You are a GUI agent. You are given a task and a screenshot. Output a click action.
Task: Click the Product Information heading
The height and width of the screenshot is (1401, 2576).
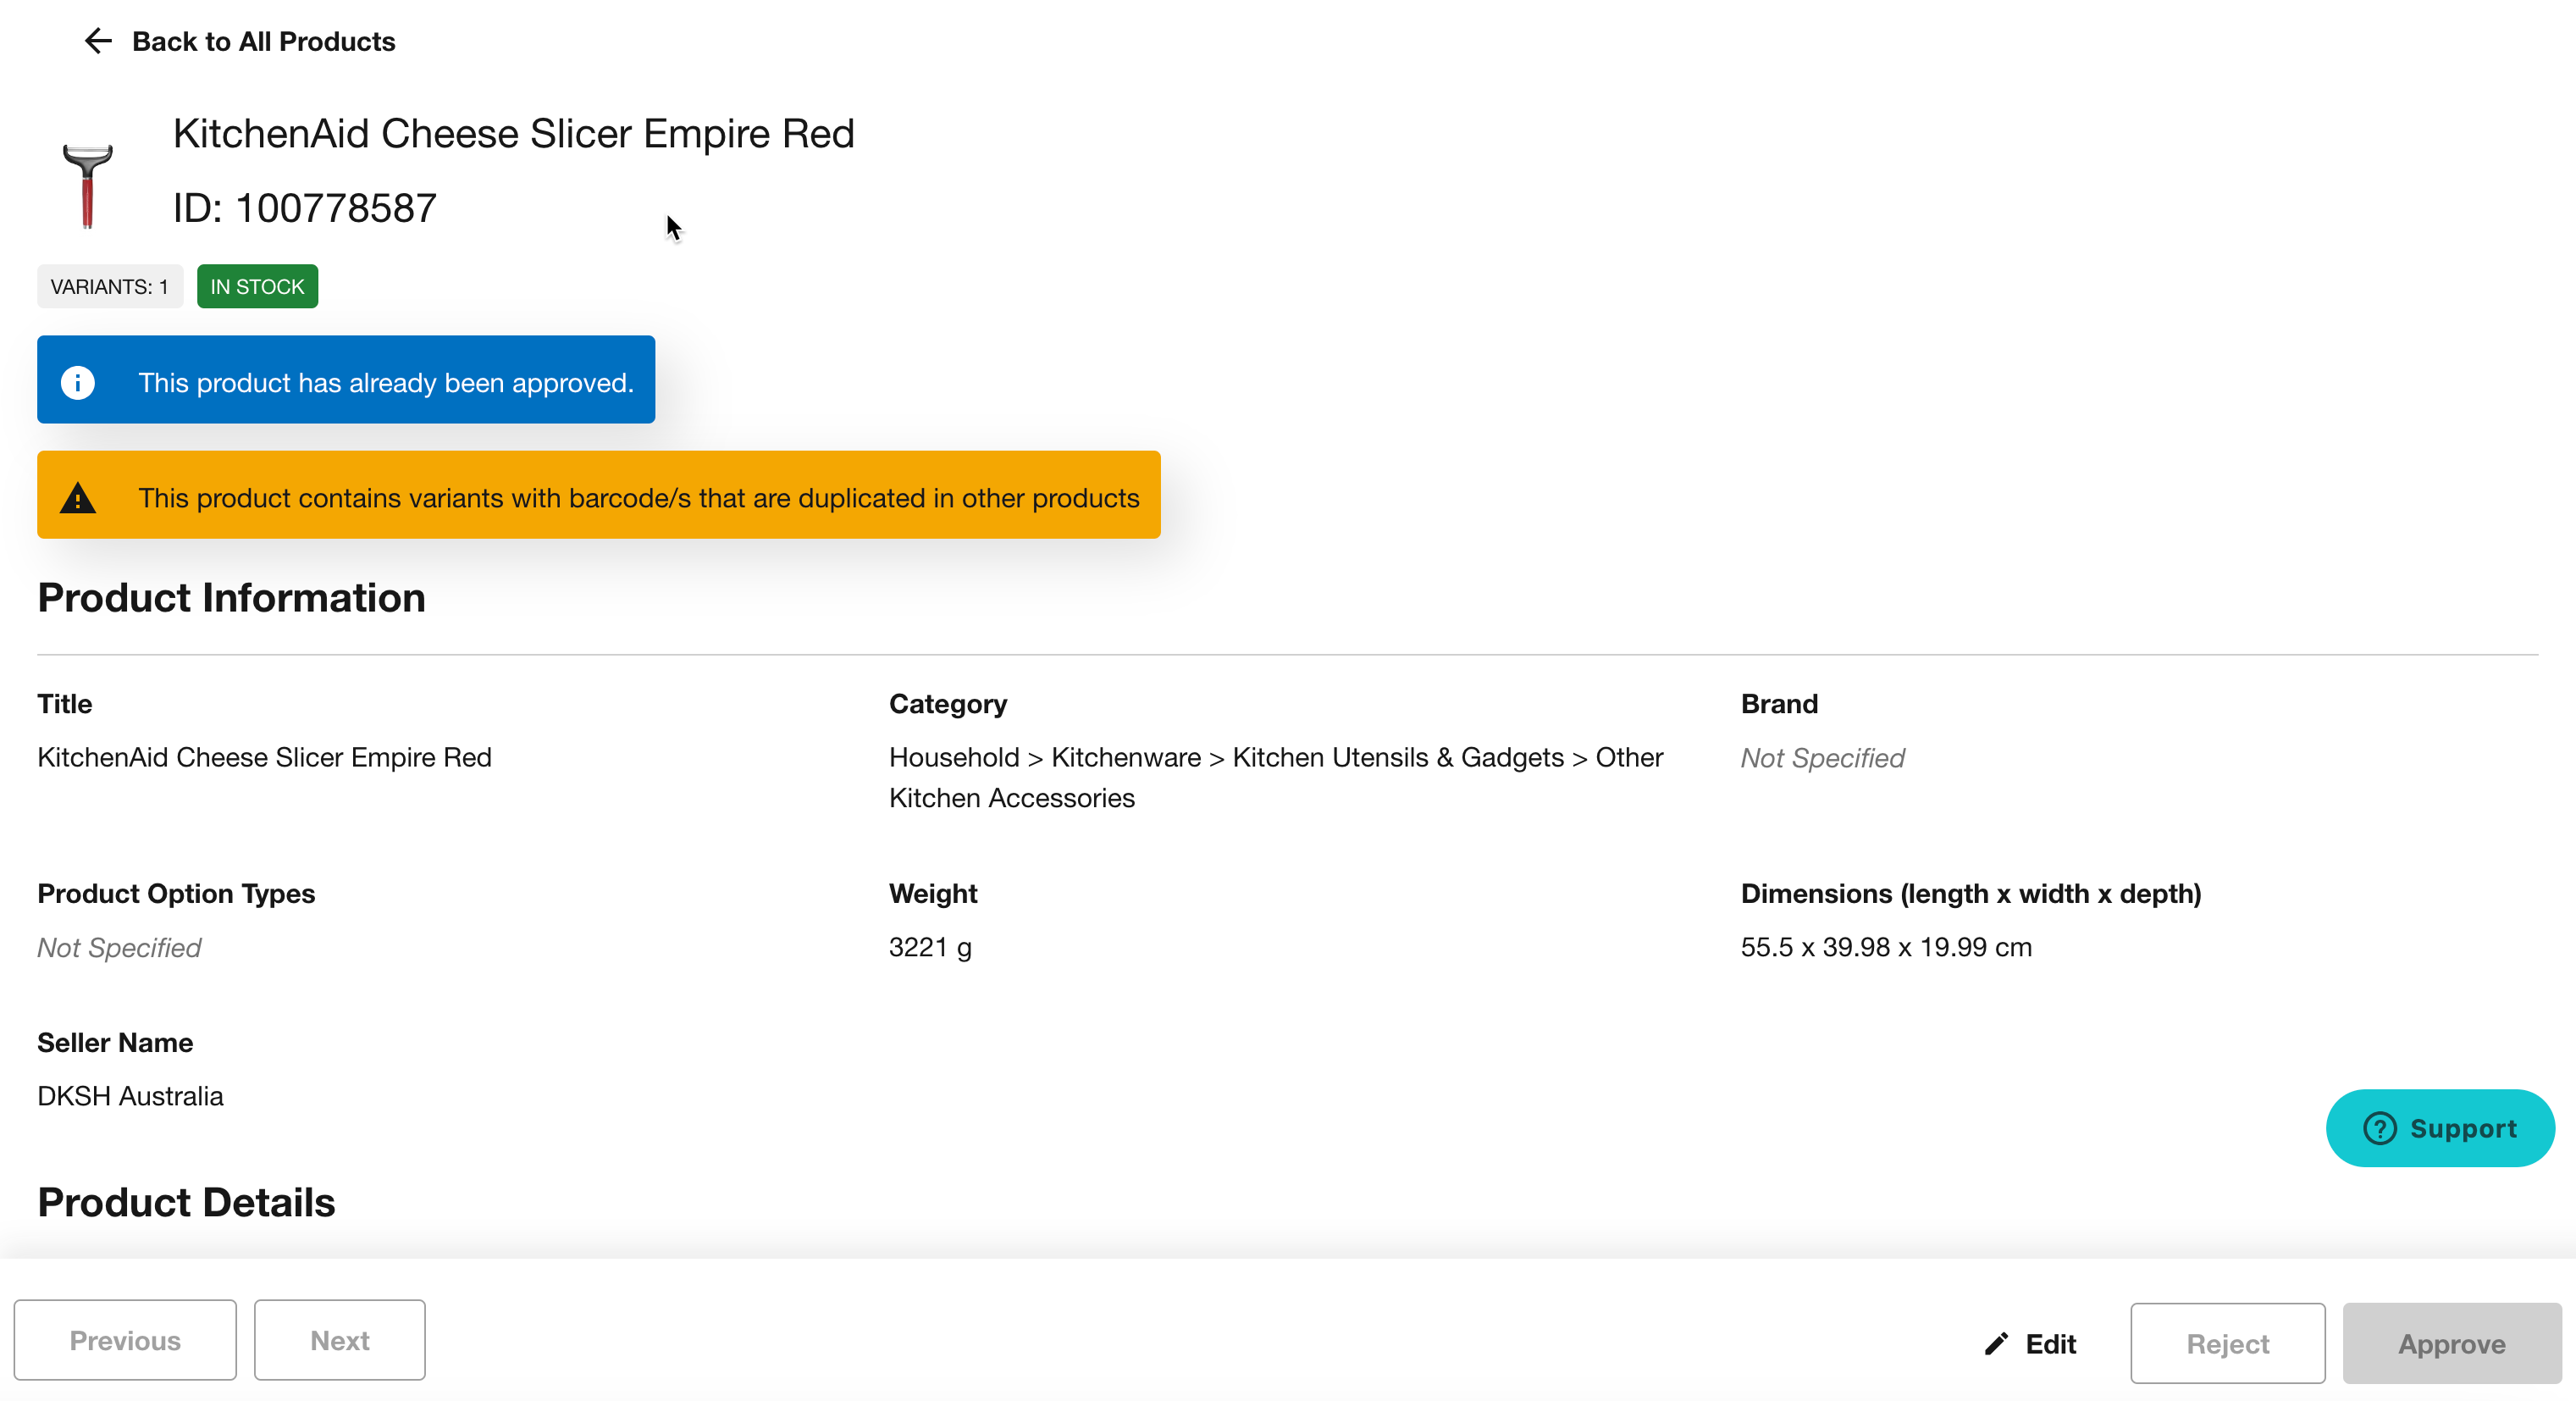point(231,597)
